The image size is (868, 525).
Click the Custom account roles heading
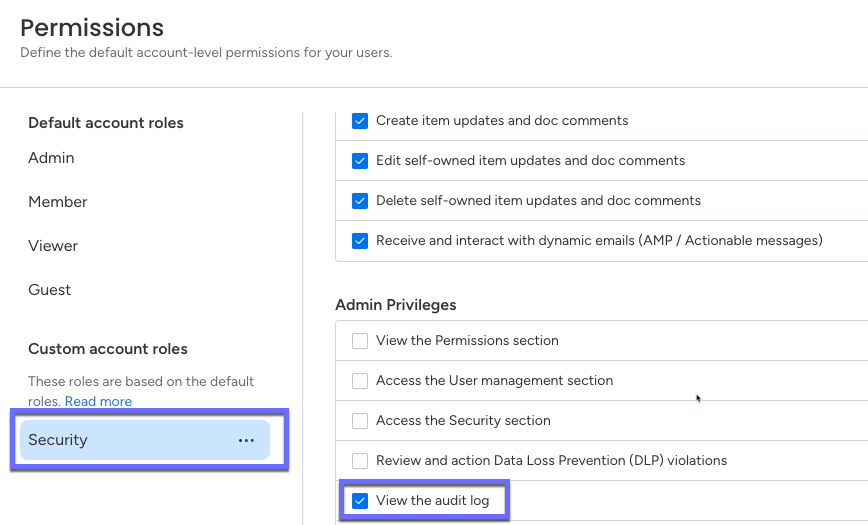[x=108, y=349]
